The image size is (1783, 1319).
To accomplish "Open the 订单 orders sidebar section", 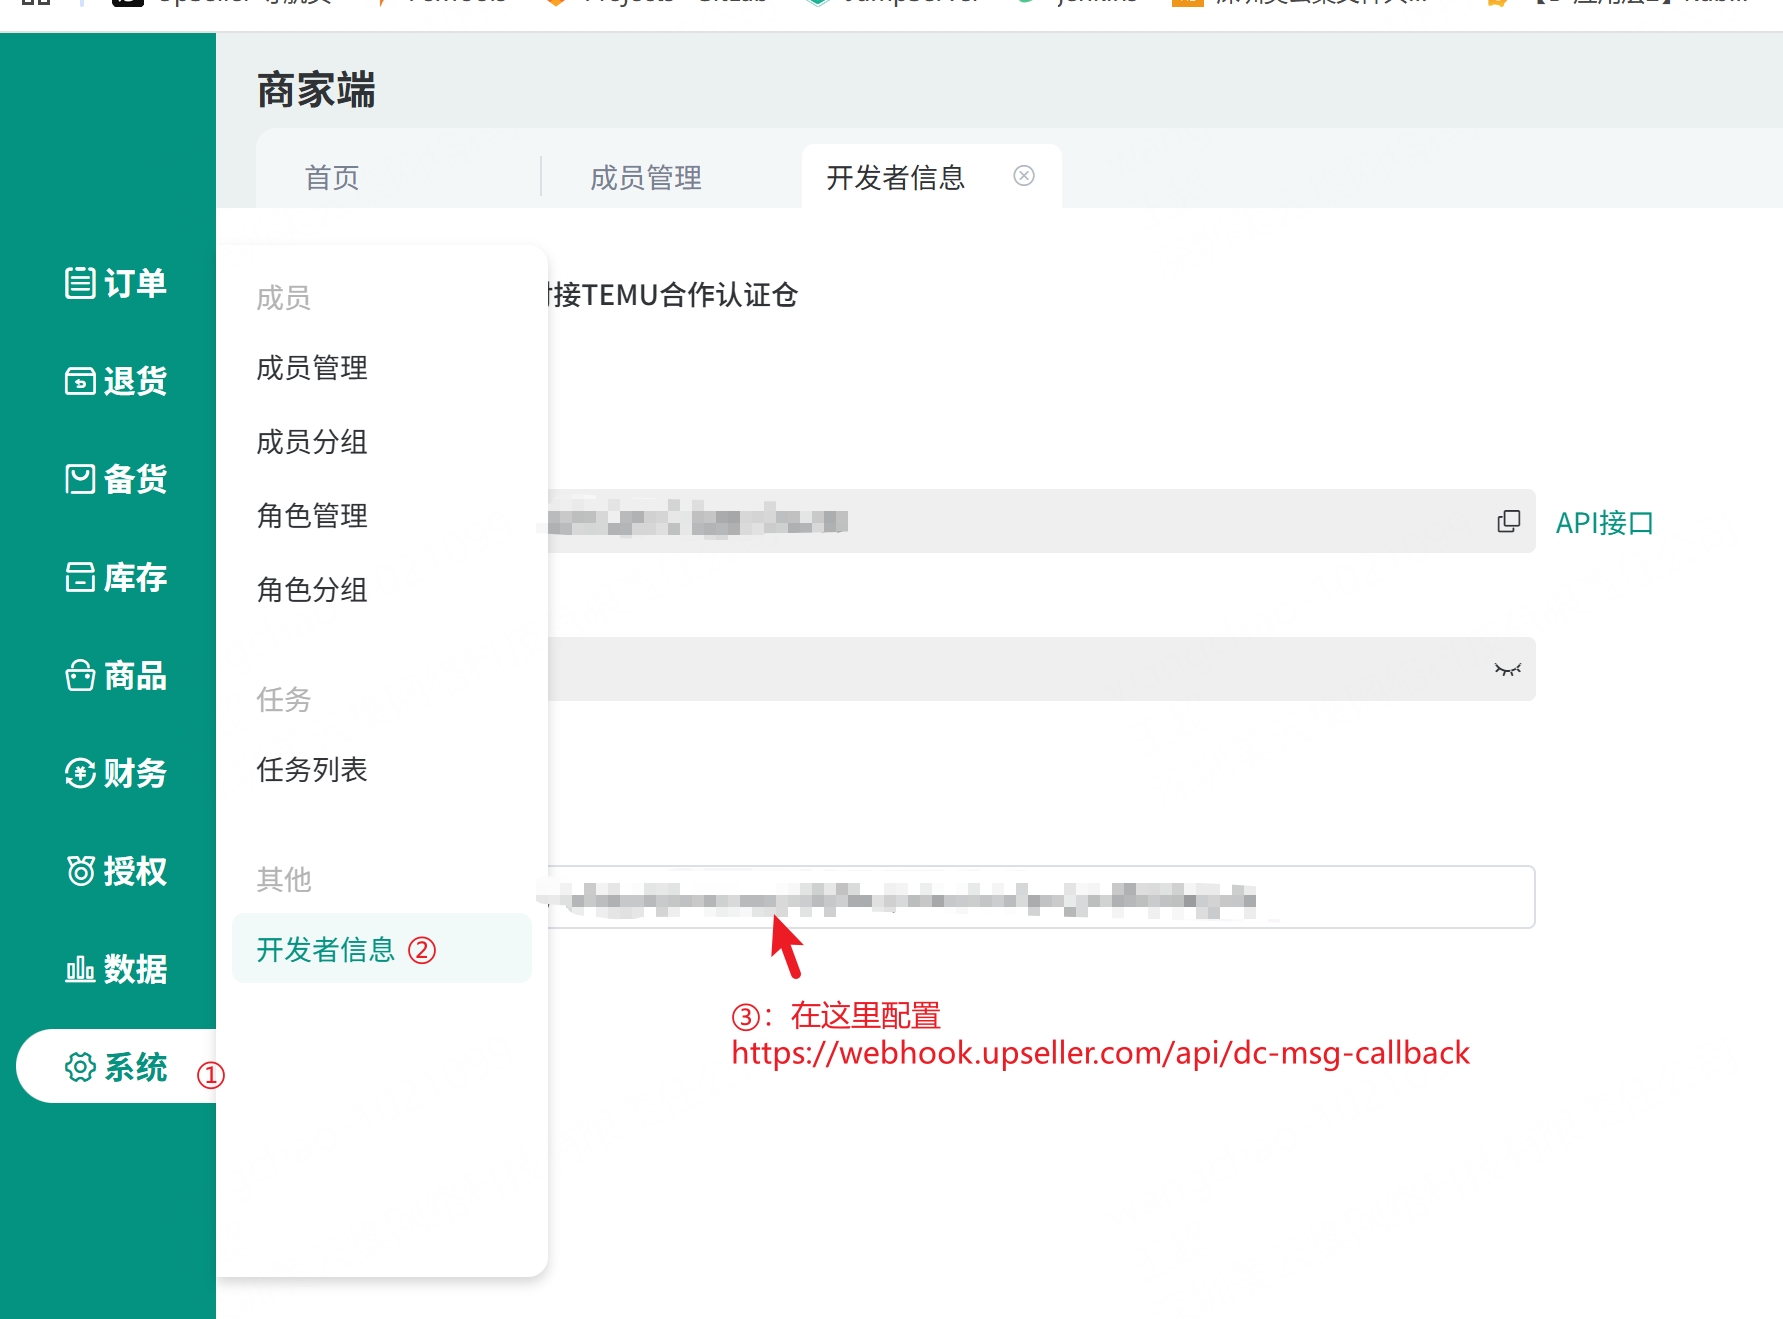I will point(116,283).
